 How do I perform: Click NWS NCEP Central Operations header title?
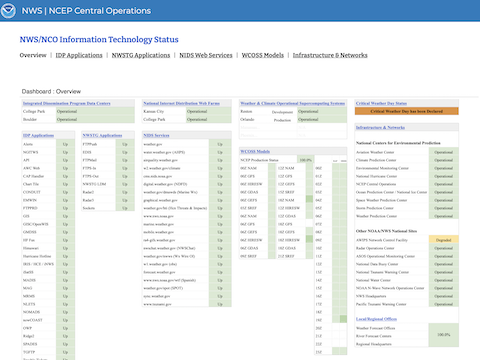pyautogui.click(x=86, y=11)
